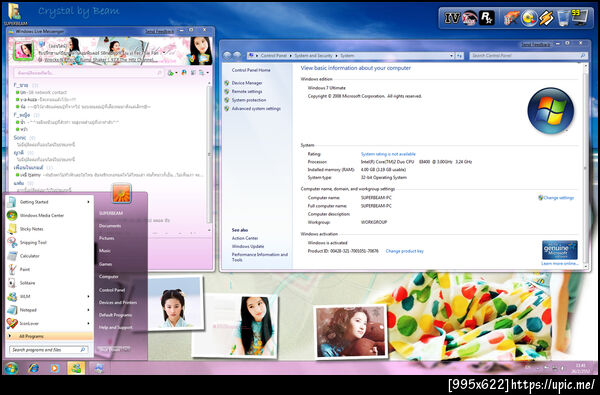Go back in the Control Panel window
This screenshot has width=600, height=395.
pos(227,55)
